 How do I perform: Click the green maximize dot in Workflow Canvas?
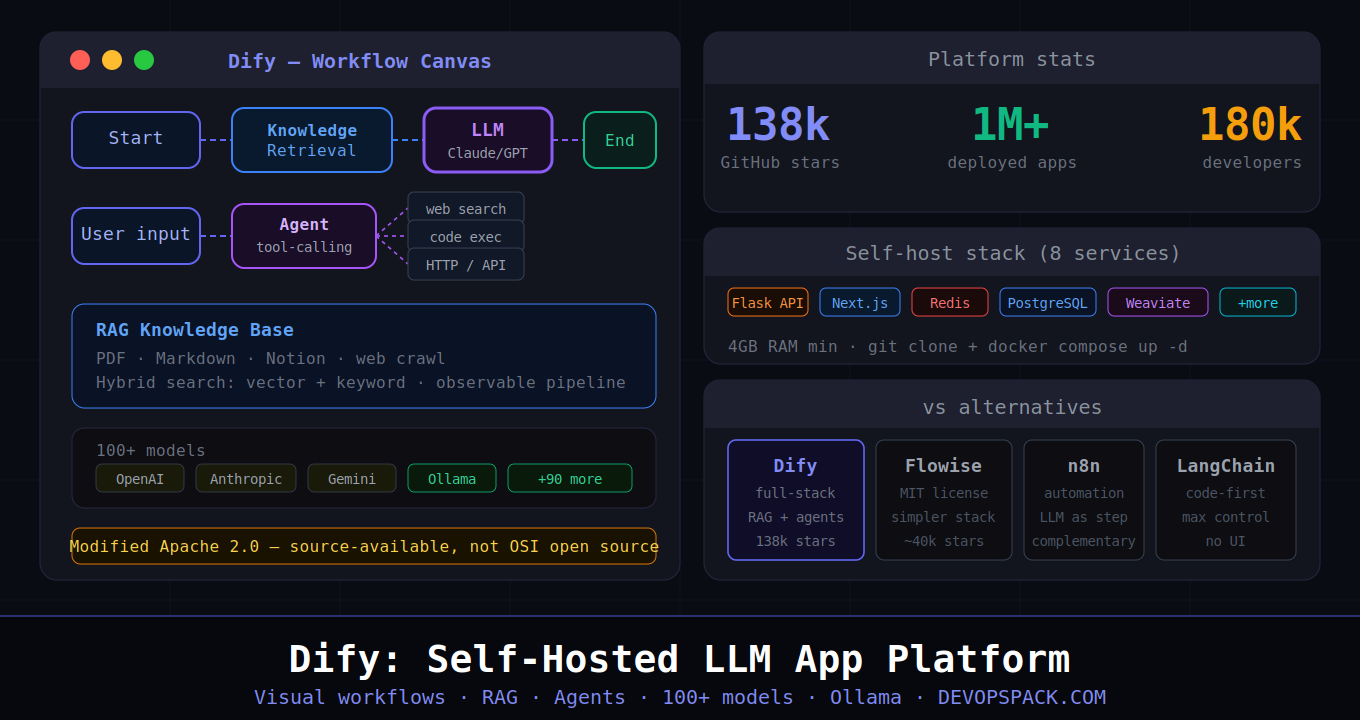(x=144, y=60)
